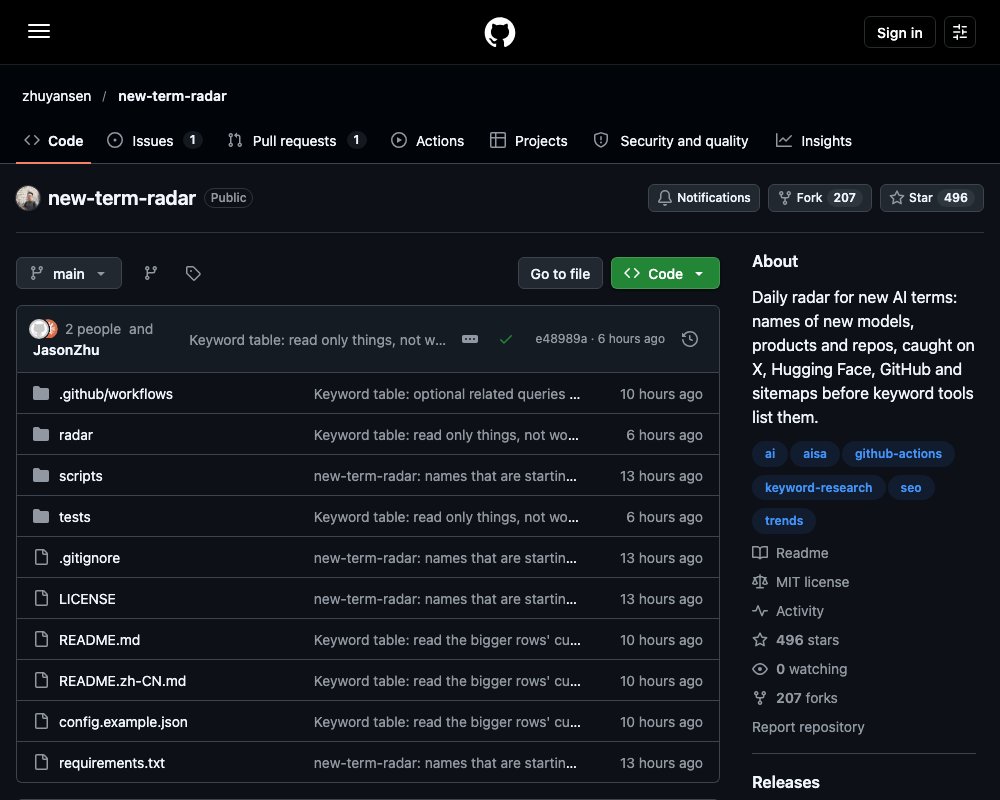Open the scripts folder
This screenshot has height=800, width=1000.
[80, 476]
